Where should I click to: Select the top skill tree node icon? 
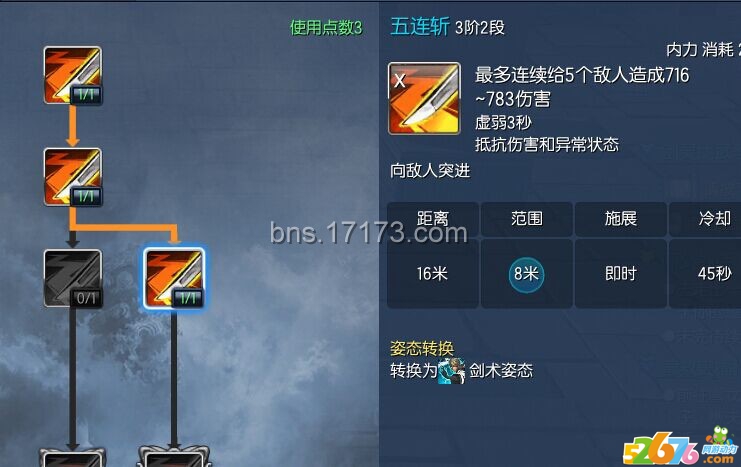[72, 75]
